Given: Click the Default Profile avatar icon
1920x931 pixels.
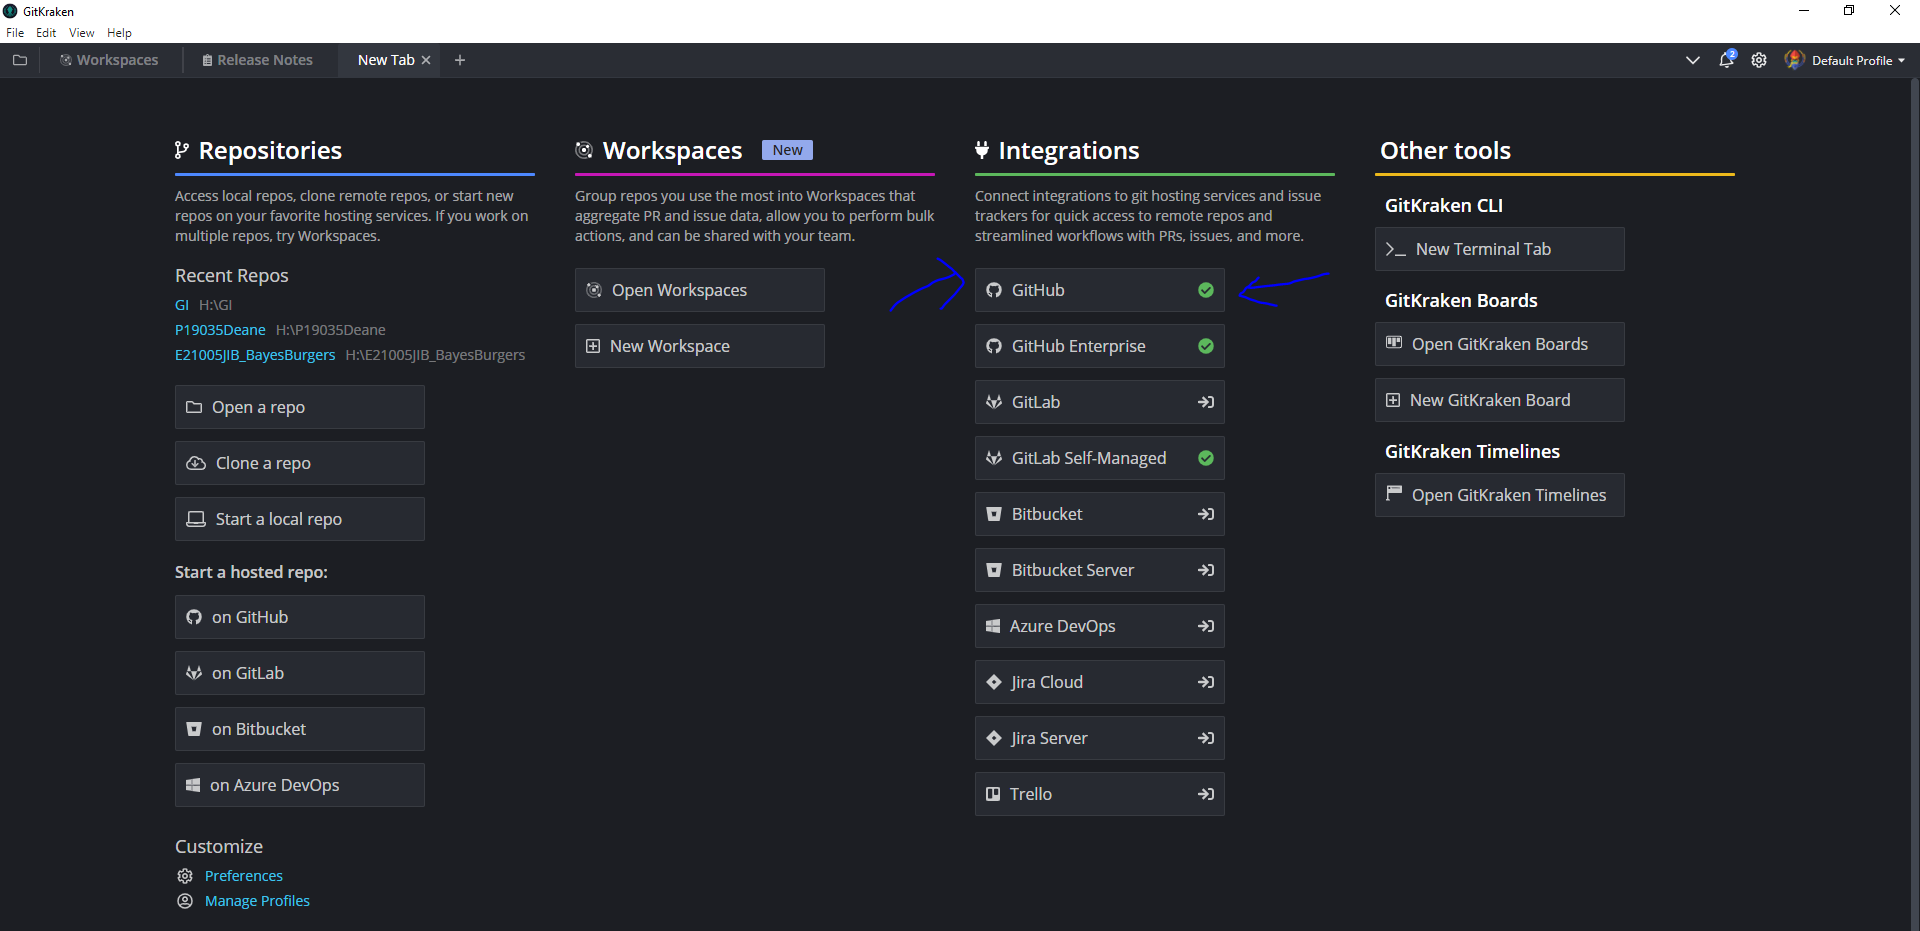Looking at the screenshot, I should coord(1794,60).
